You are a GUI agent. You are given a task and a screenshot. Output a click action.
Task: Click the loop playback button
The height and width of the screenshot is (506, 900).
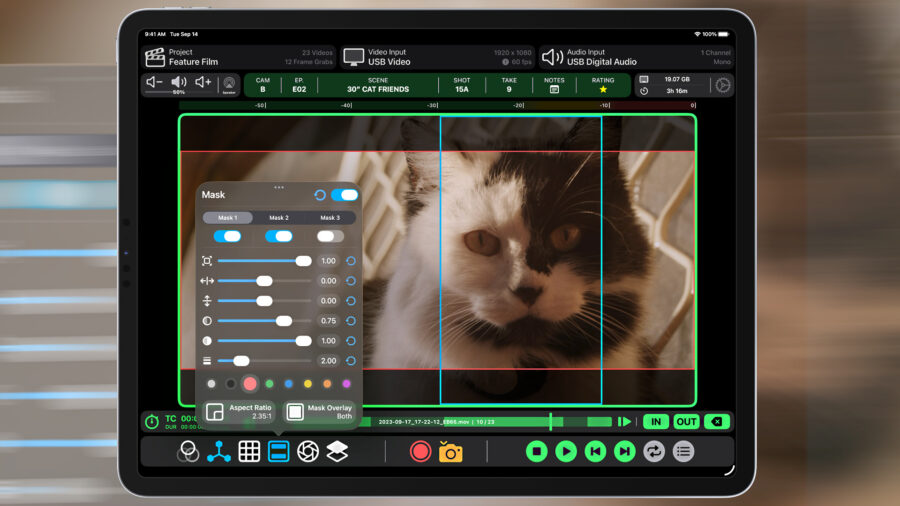pyautogui.click(x=654, y=452)
